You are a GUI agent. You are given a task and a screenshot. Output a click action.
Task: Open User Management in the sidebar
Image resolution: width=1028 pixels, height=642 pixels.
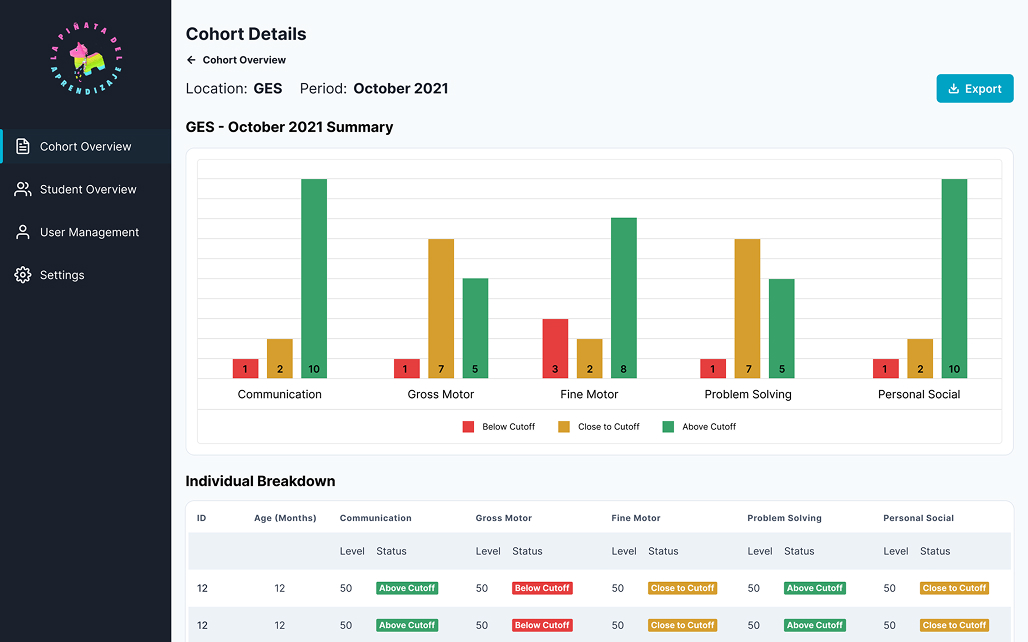pyautogui.click(x=89, y=232)
